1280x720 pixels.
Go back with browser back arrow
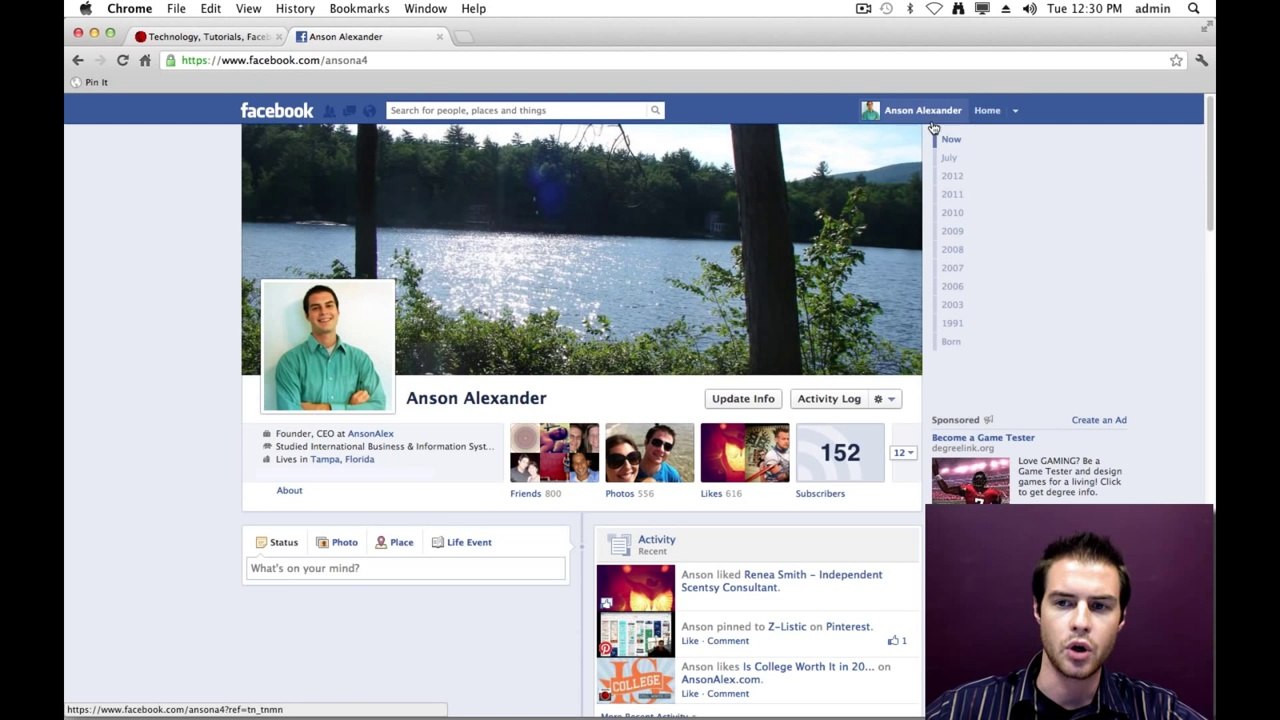(78, 60)
